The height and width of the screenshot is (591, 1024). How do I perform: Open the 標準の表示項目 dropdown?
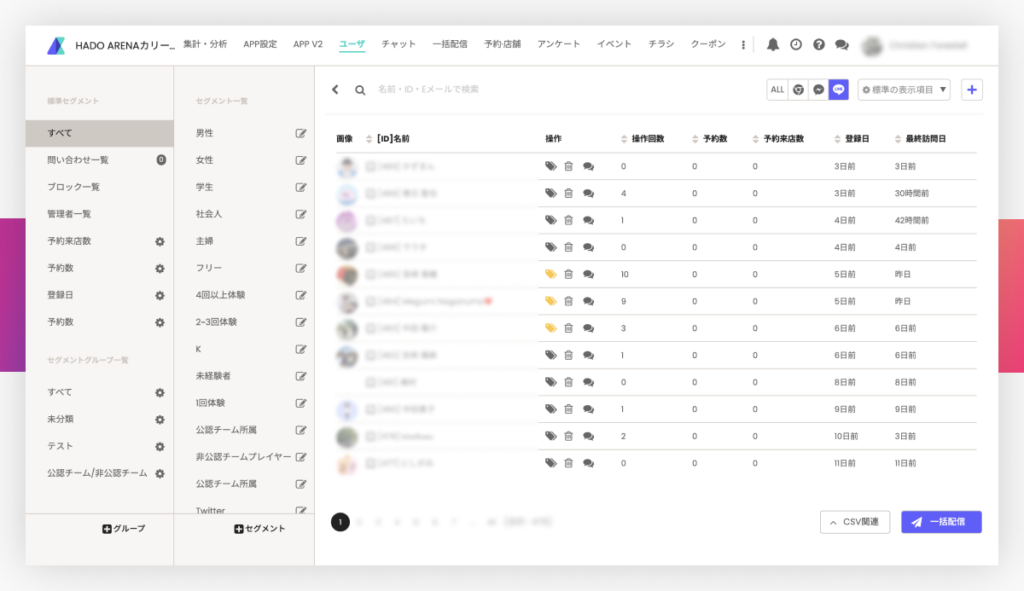point(904,90)
